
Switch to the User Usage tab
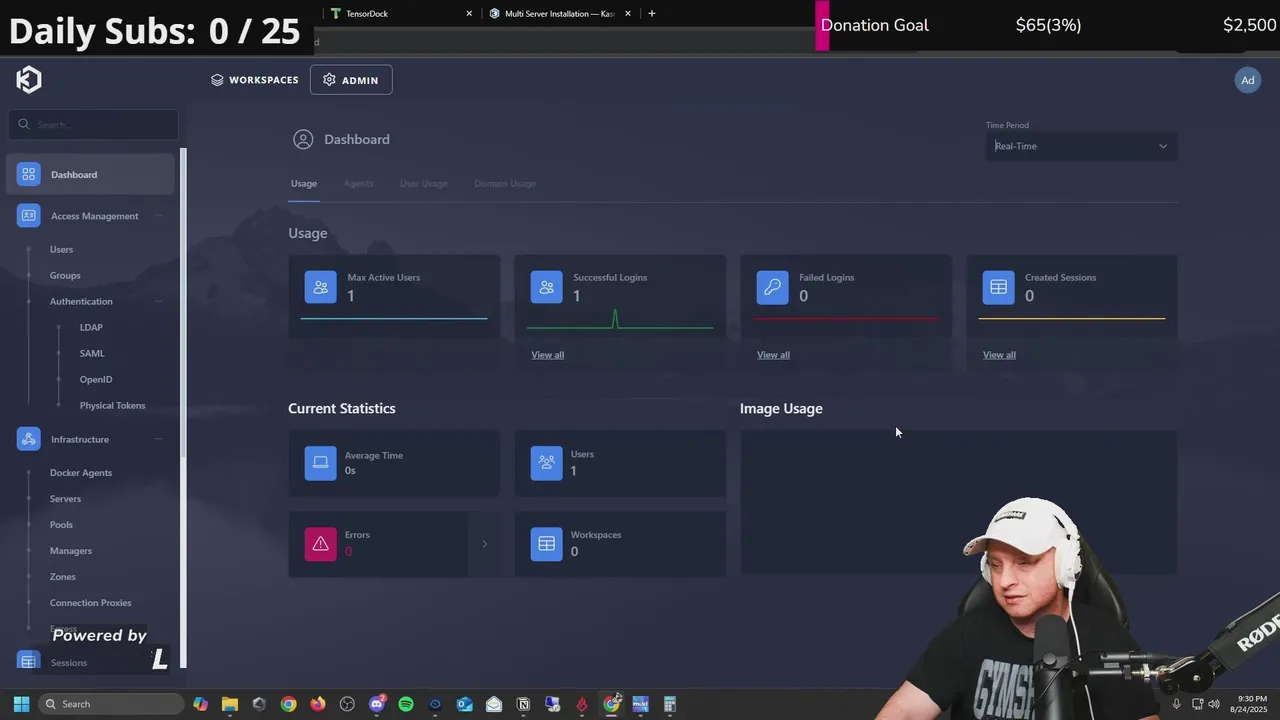[424, 184]
